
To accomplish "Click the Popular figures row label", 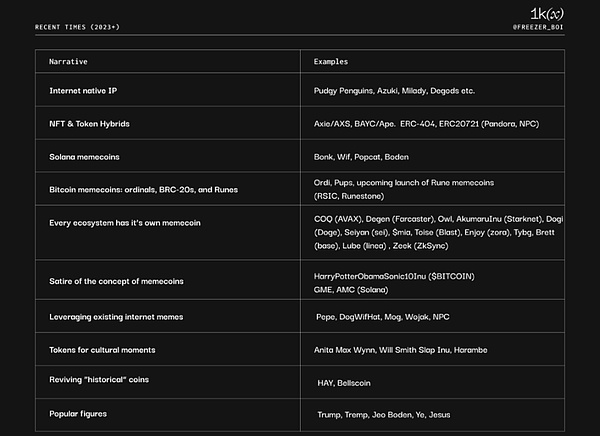I will point(80,413).
